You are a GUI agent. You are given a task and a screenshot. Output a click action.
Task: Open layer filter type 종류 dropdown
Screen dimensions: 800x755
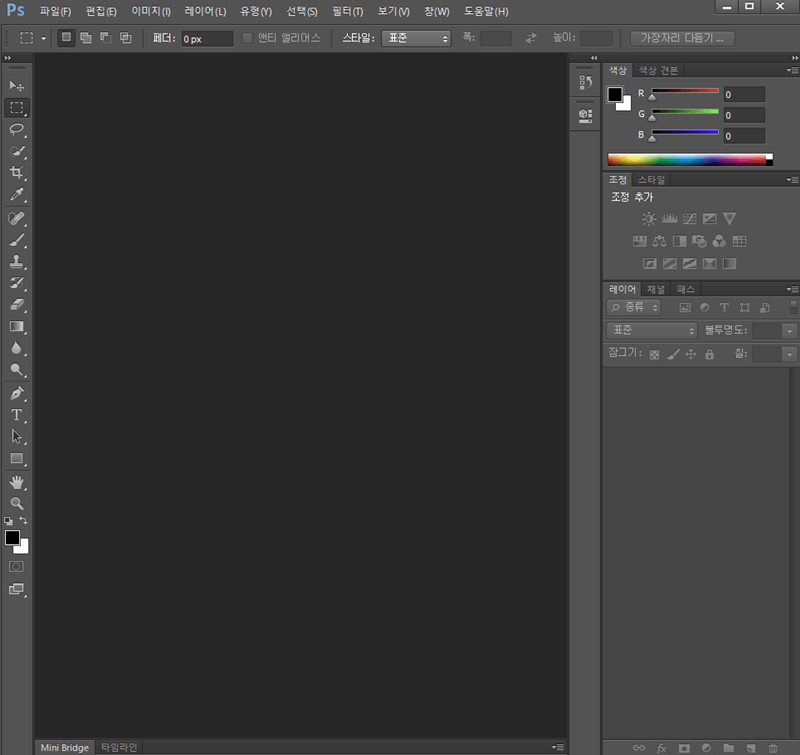[x=634, y=307]
